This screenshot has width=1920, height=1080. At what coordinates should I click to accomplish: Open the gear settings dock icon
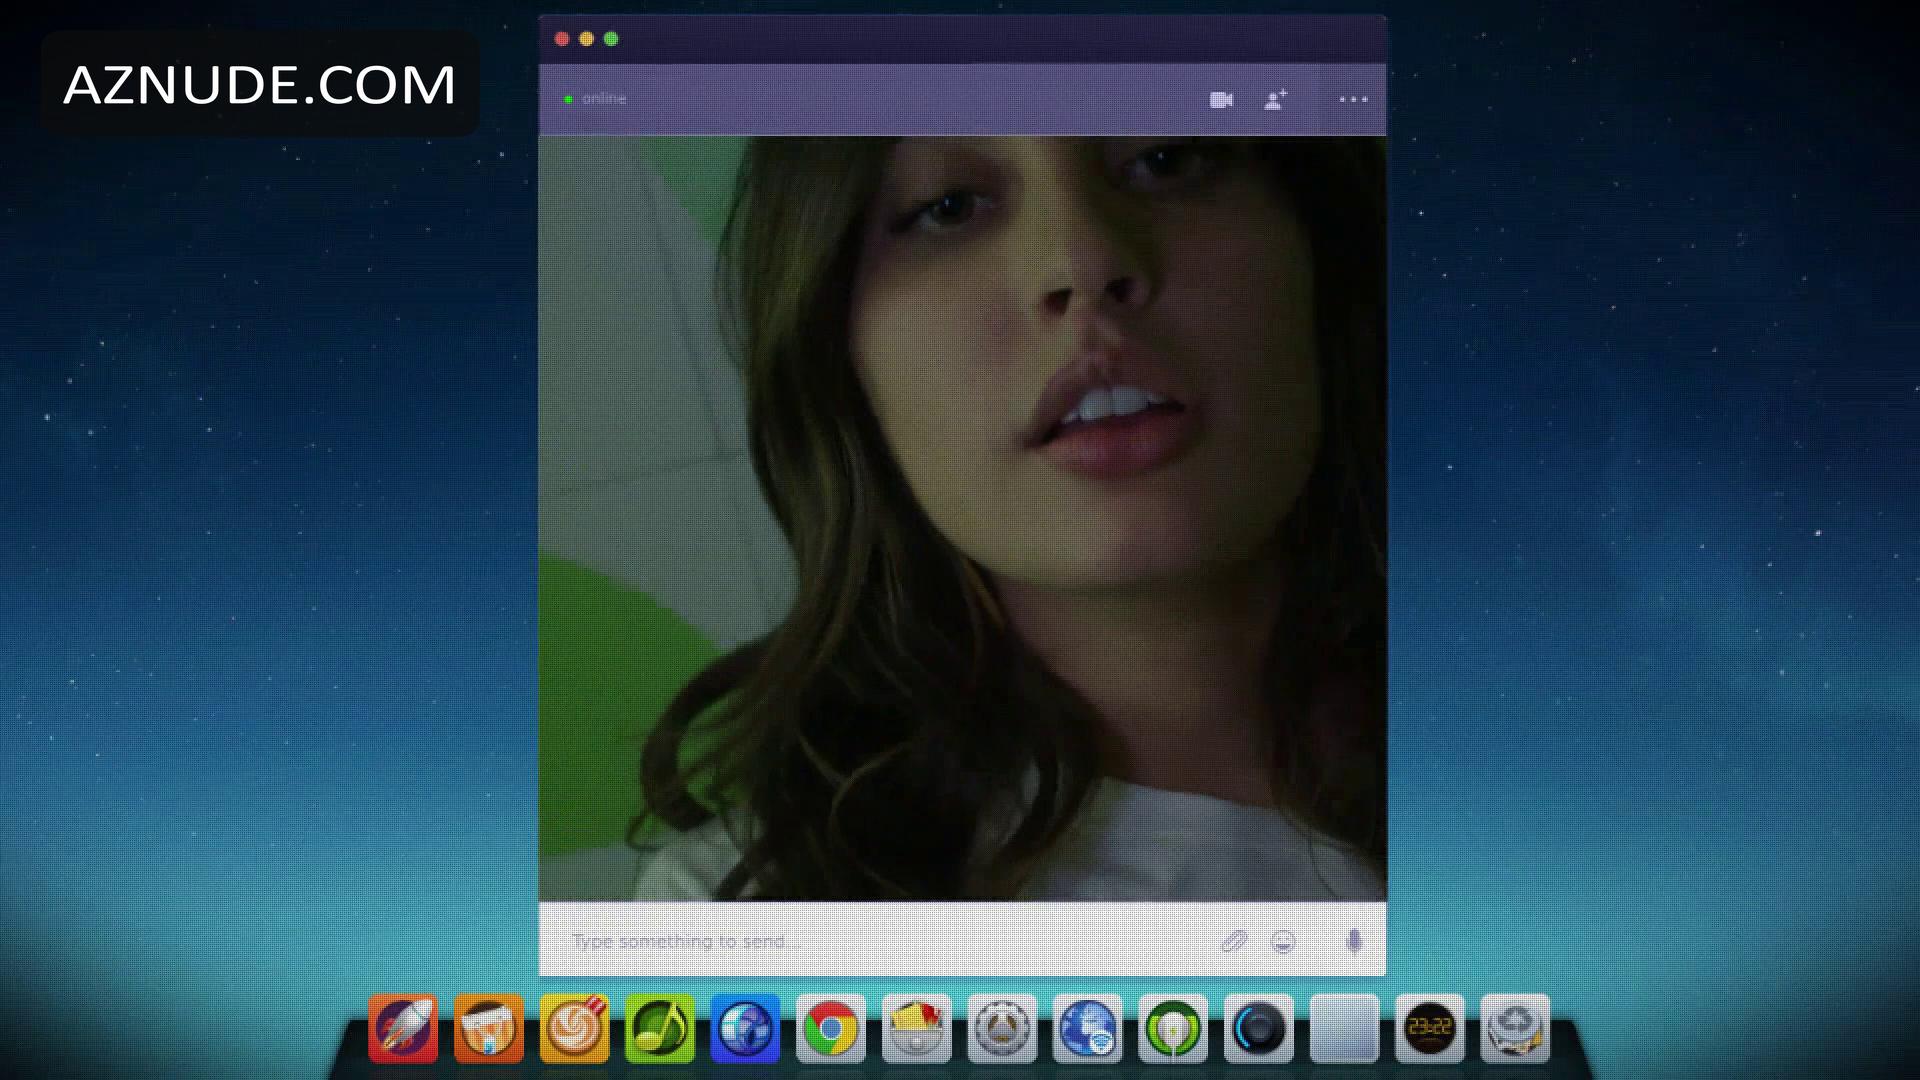1001,1028
